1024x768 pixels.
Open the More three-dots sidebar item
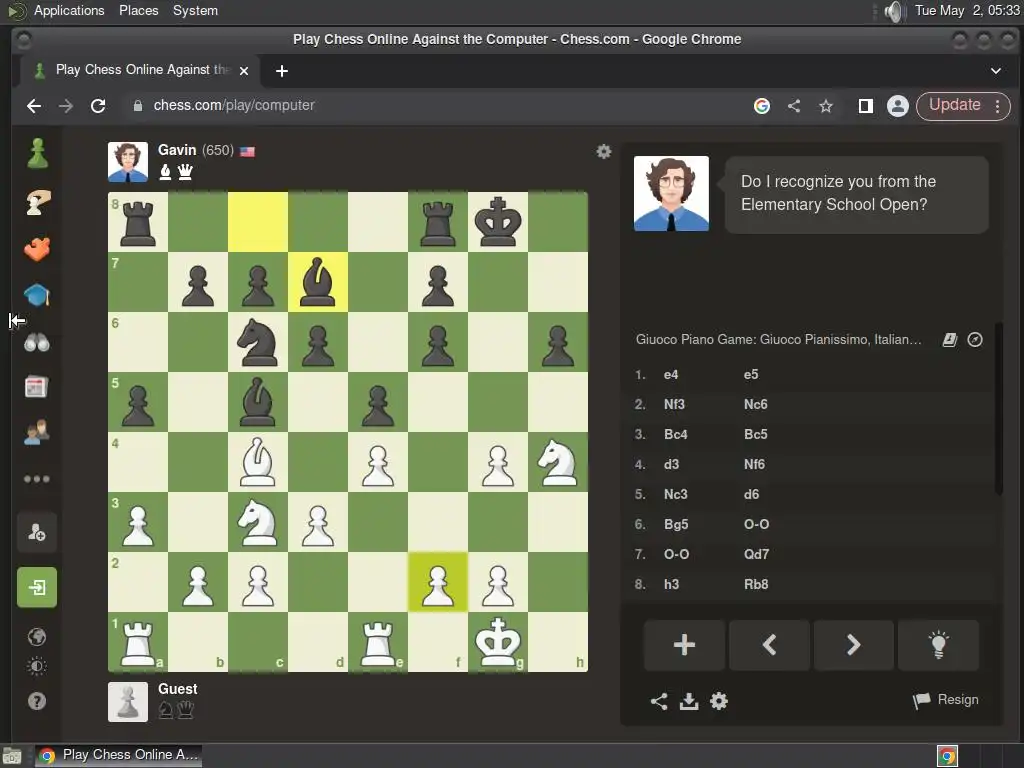[x=37, y=479]
